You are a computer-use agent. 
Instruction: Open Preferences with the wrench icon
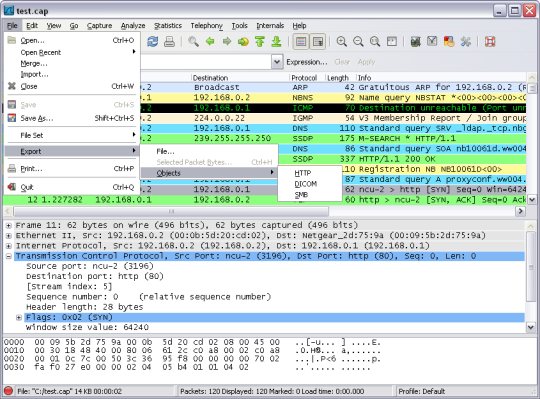[x=466, y=42]
